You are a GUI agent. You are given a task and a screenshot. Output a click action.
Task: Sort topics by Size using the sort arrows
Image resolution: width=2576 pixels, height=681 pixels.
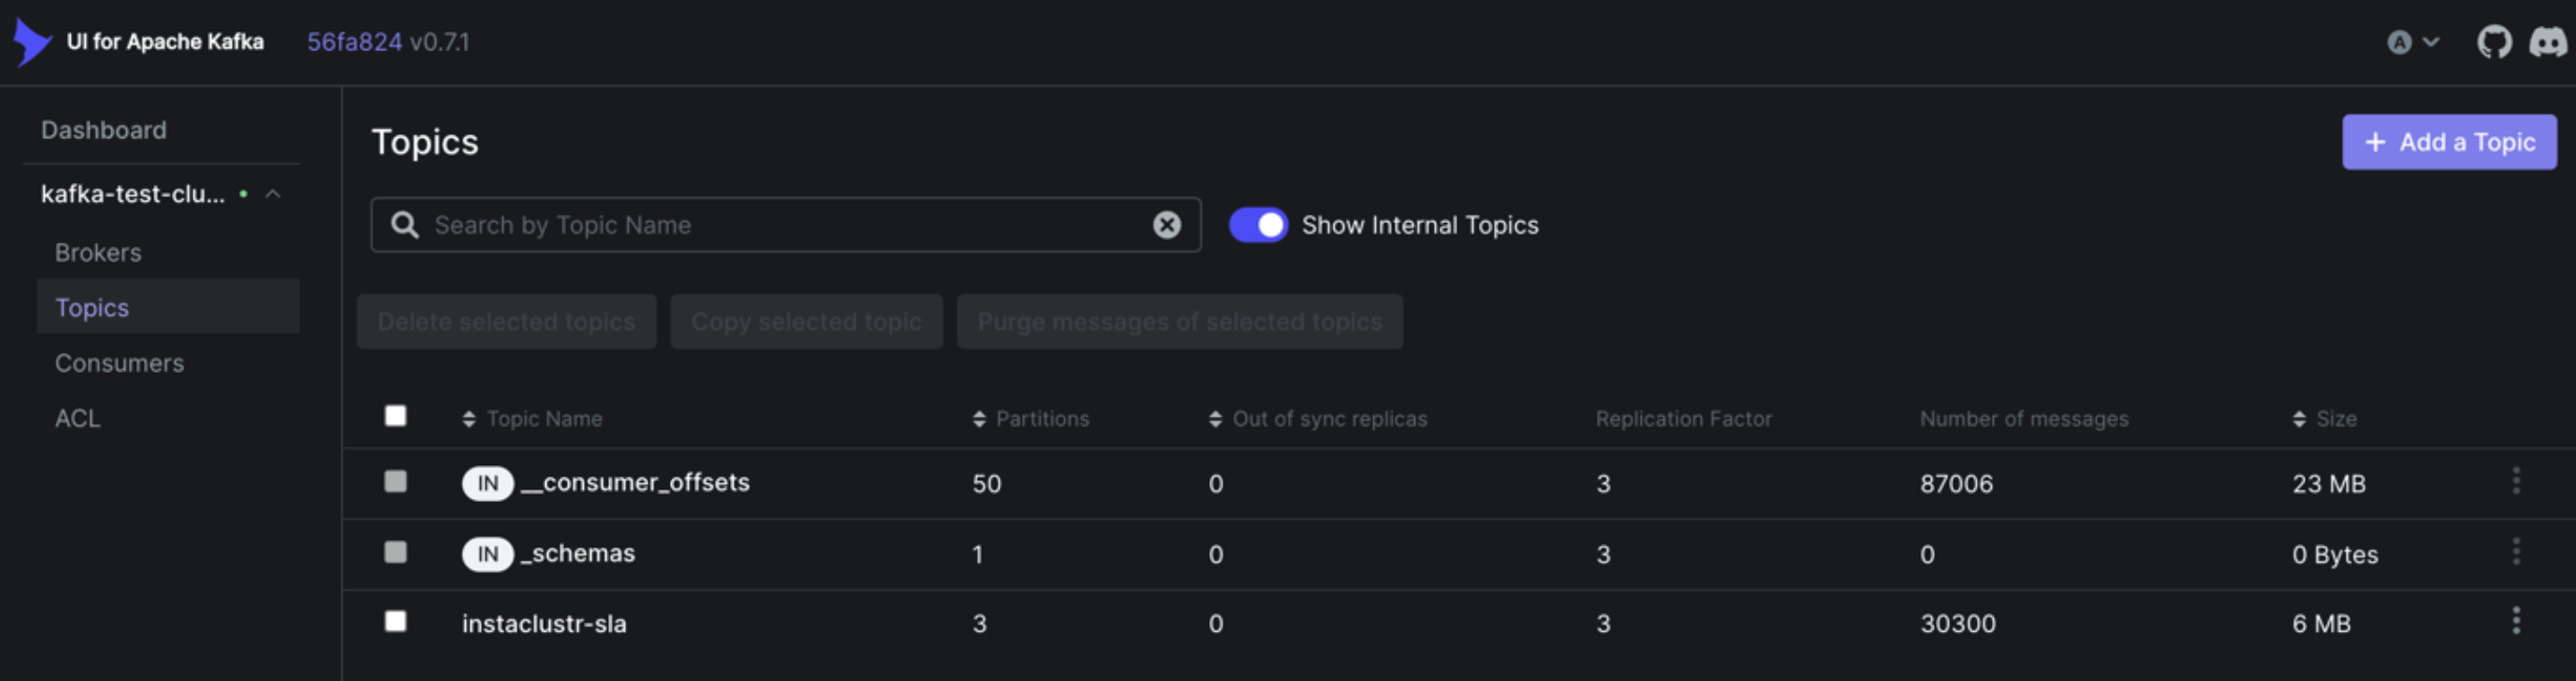point(2298,419)
